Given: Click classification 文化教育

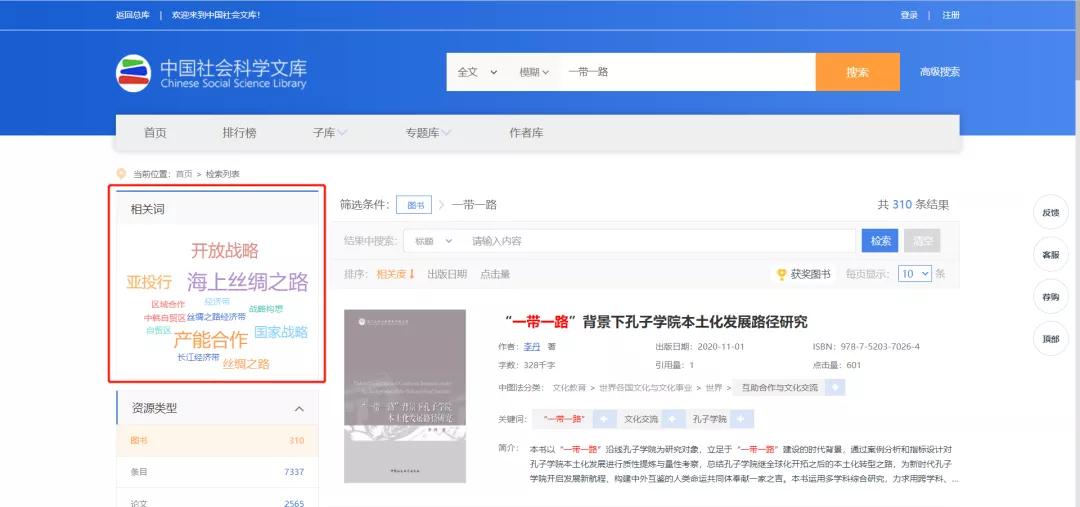Looking at the screenshot, I should point(569,388).
